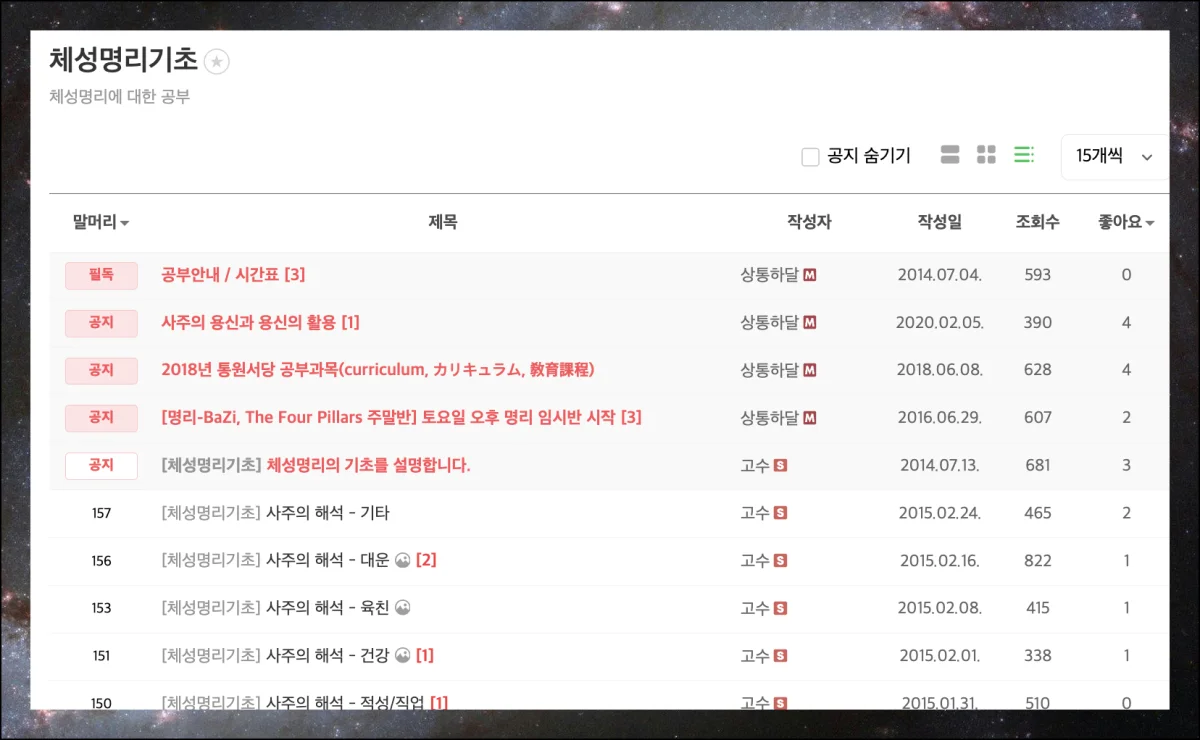This screenshot has width=1200, height=740.
Task: Click the favorite star next to 체성명리기초
Action: pyautogui.click(x=217, y=62)
